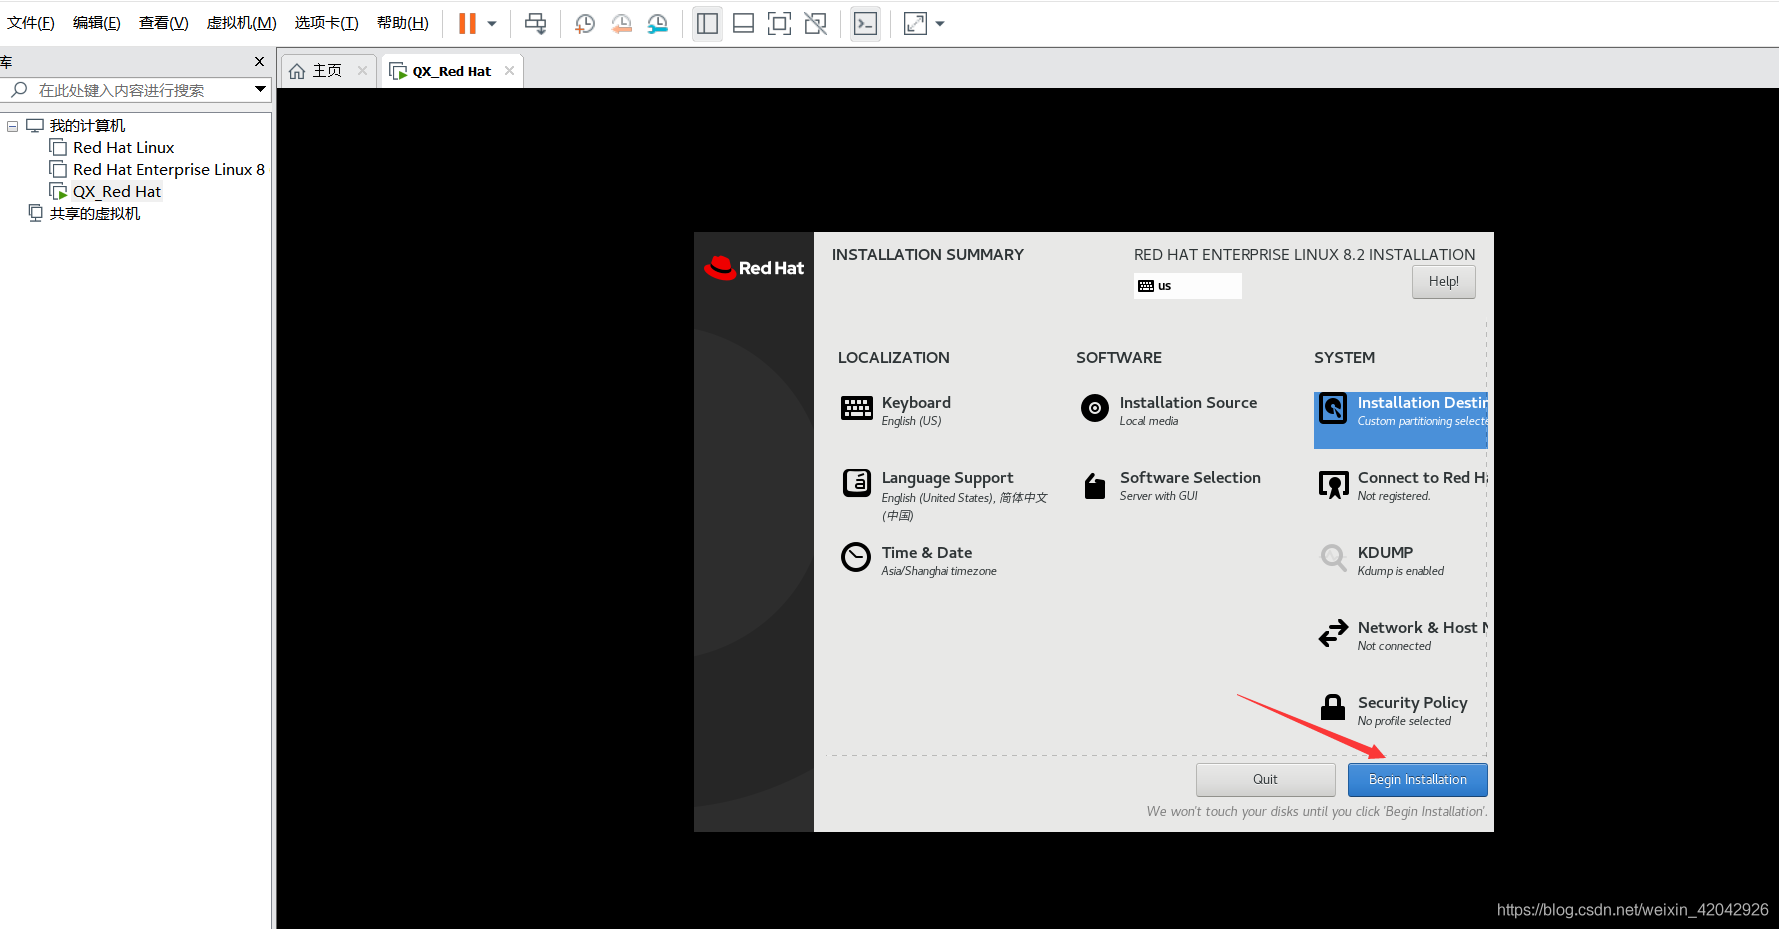1779x929 pixels.
Task: Click the us keyboard layout indicator
Action: point(1188,286)
